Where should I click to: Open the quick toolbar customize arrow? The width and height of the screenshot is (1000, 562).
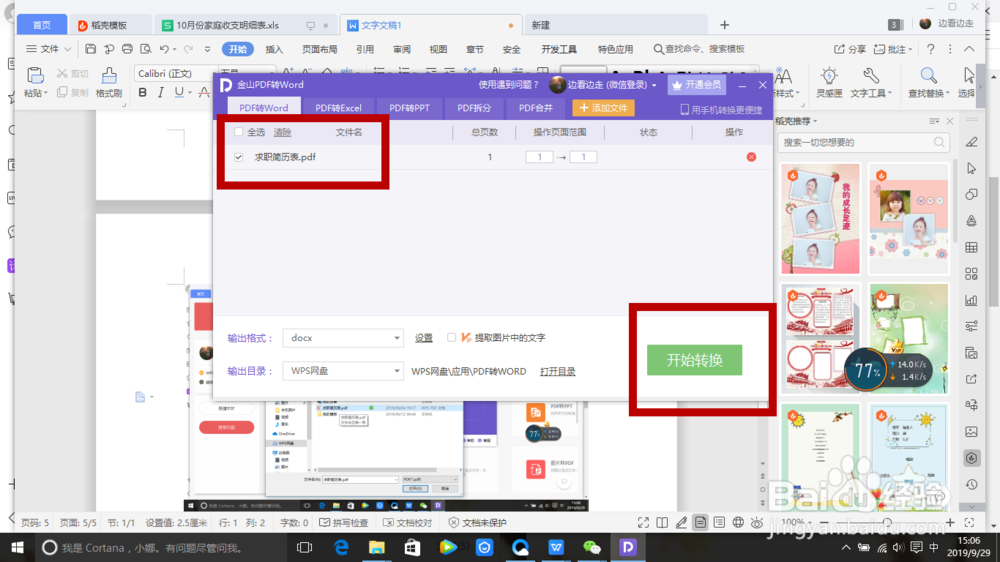[207, 49]
